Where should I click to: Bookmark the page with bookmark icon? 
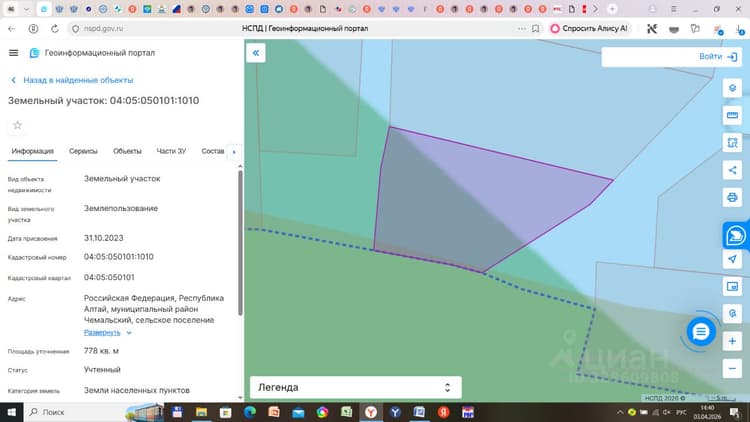[536, 29]
